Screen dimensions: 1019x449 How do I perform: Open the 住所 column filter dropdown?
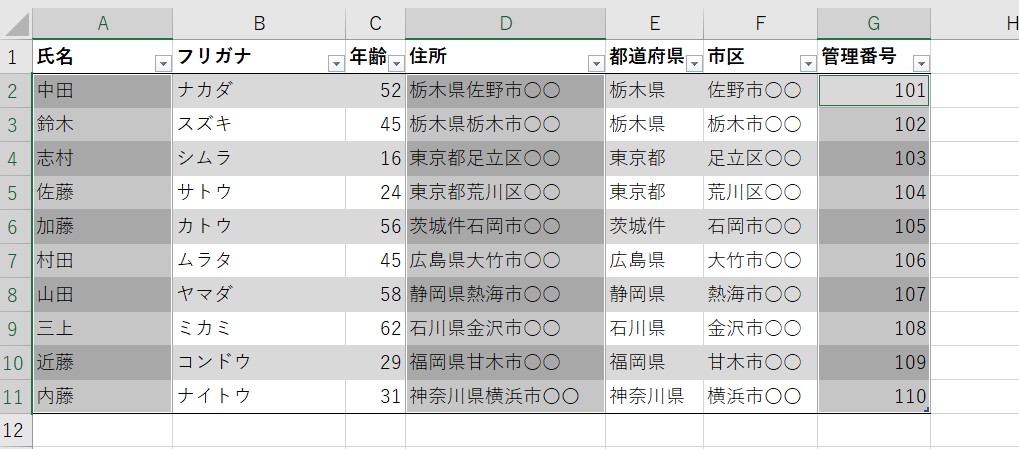596,64
